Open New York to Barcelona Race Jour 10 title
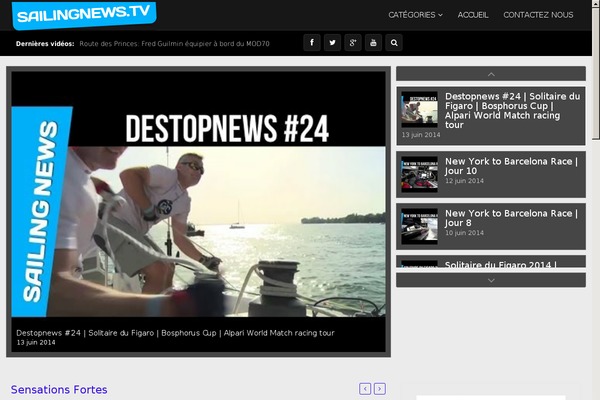Image resolution: width=600 pixels, height=400 pixels. (511, 166)
